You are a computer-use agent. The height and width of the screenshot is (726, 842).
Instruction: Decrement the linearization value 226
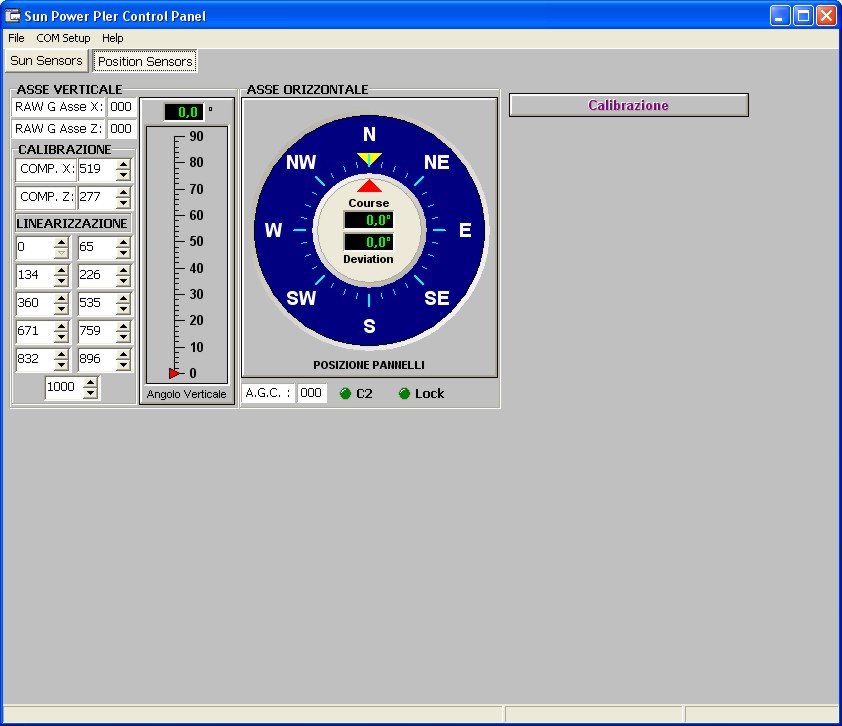tap(124, 281)
